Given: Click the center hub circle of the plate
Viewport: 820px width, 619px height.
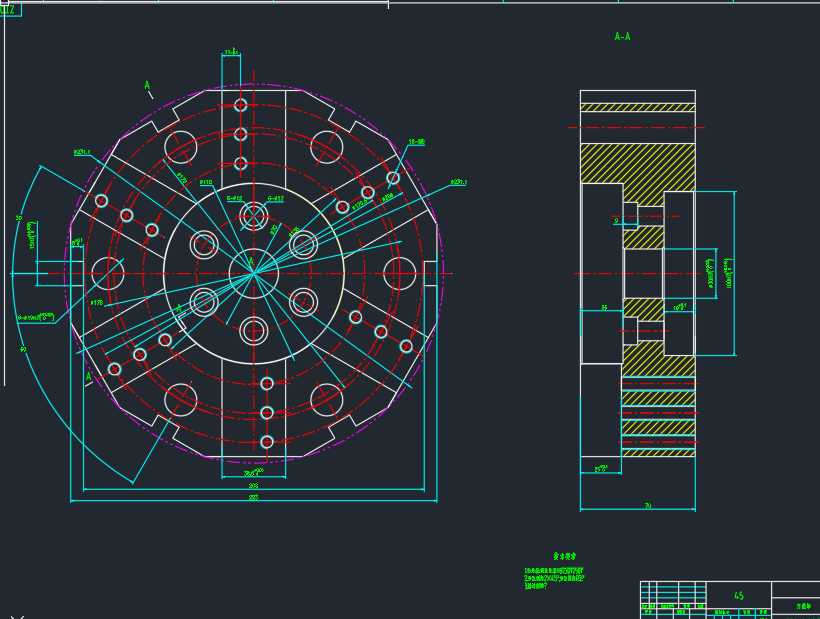Looking at the screenshot, I should pyautogui.click(x=254, y=273).
